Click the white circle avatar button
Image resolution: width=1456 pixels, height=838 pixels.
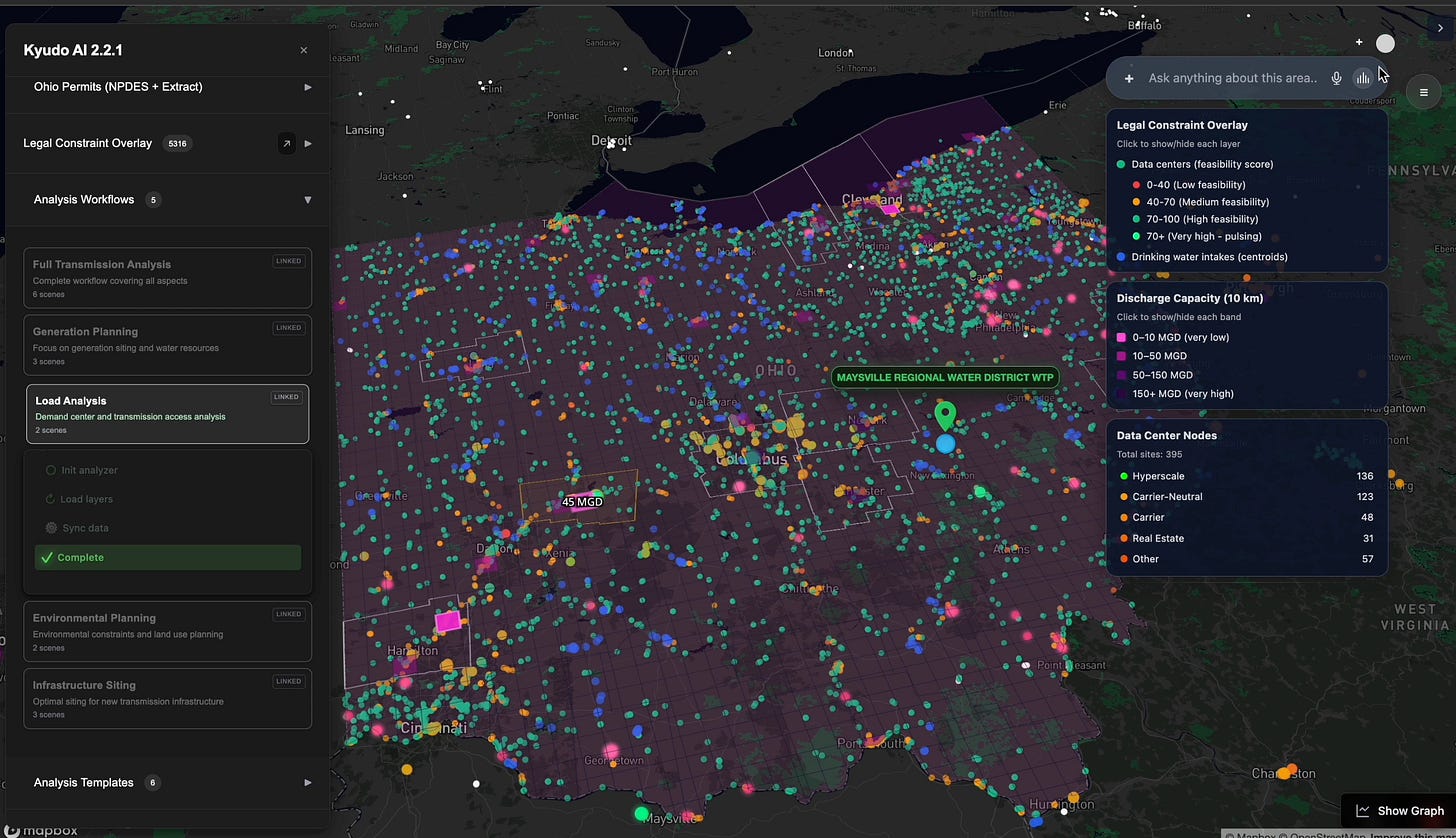tap(1385, 43)
